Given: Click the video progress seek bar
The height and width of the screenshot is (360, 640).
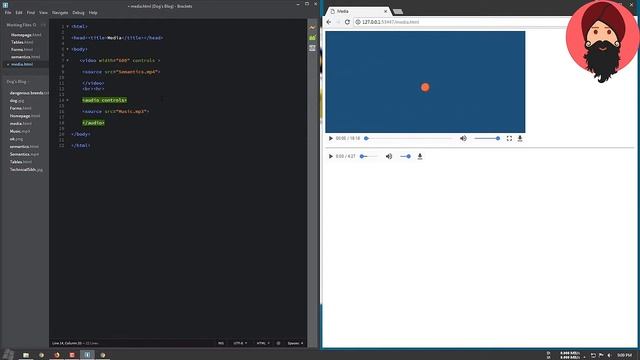Looking at the screenshot, I should click(x=409, y=138).
